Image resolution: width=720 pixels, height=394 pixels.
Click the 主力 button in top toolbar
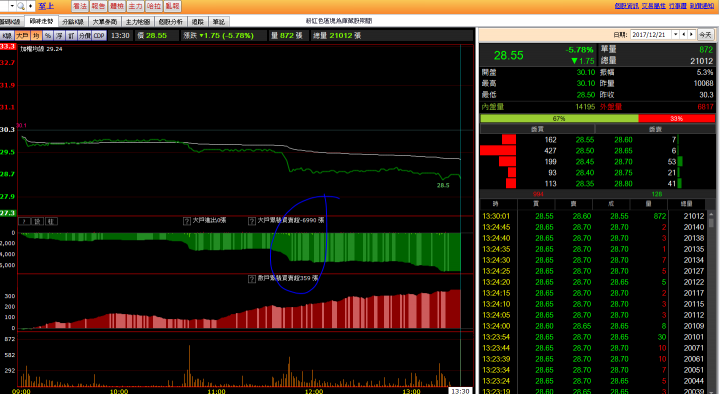coord(135,6)
